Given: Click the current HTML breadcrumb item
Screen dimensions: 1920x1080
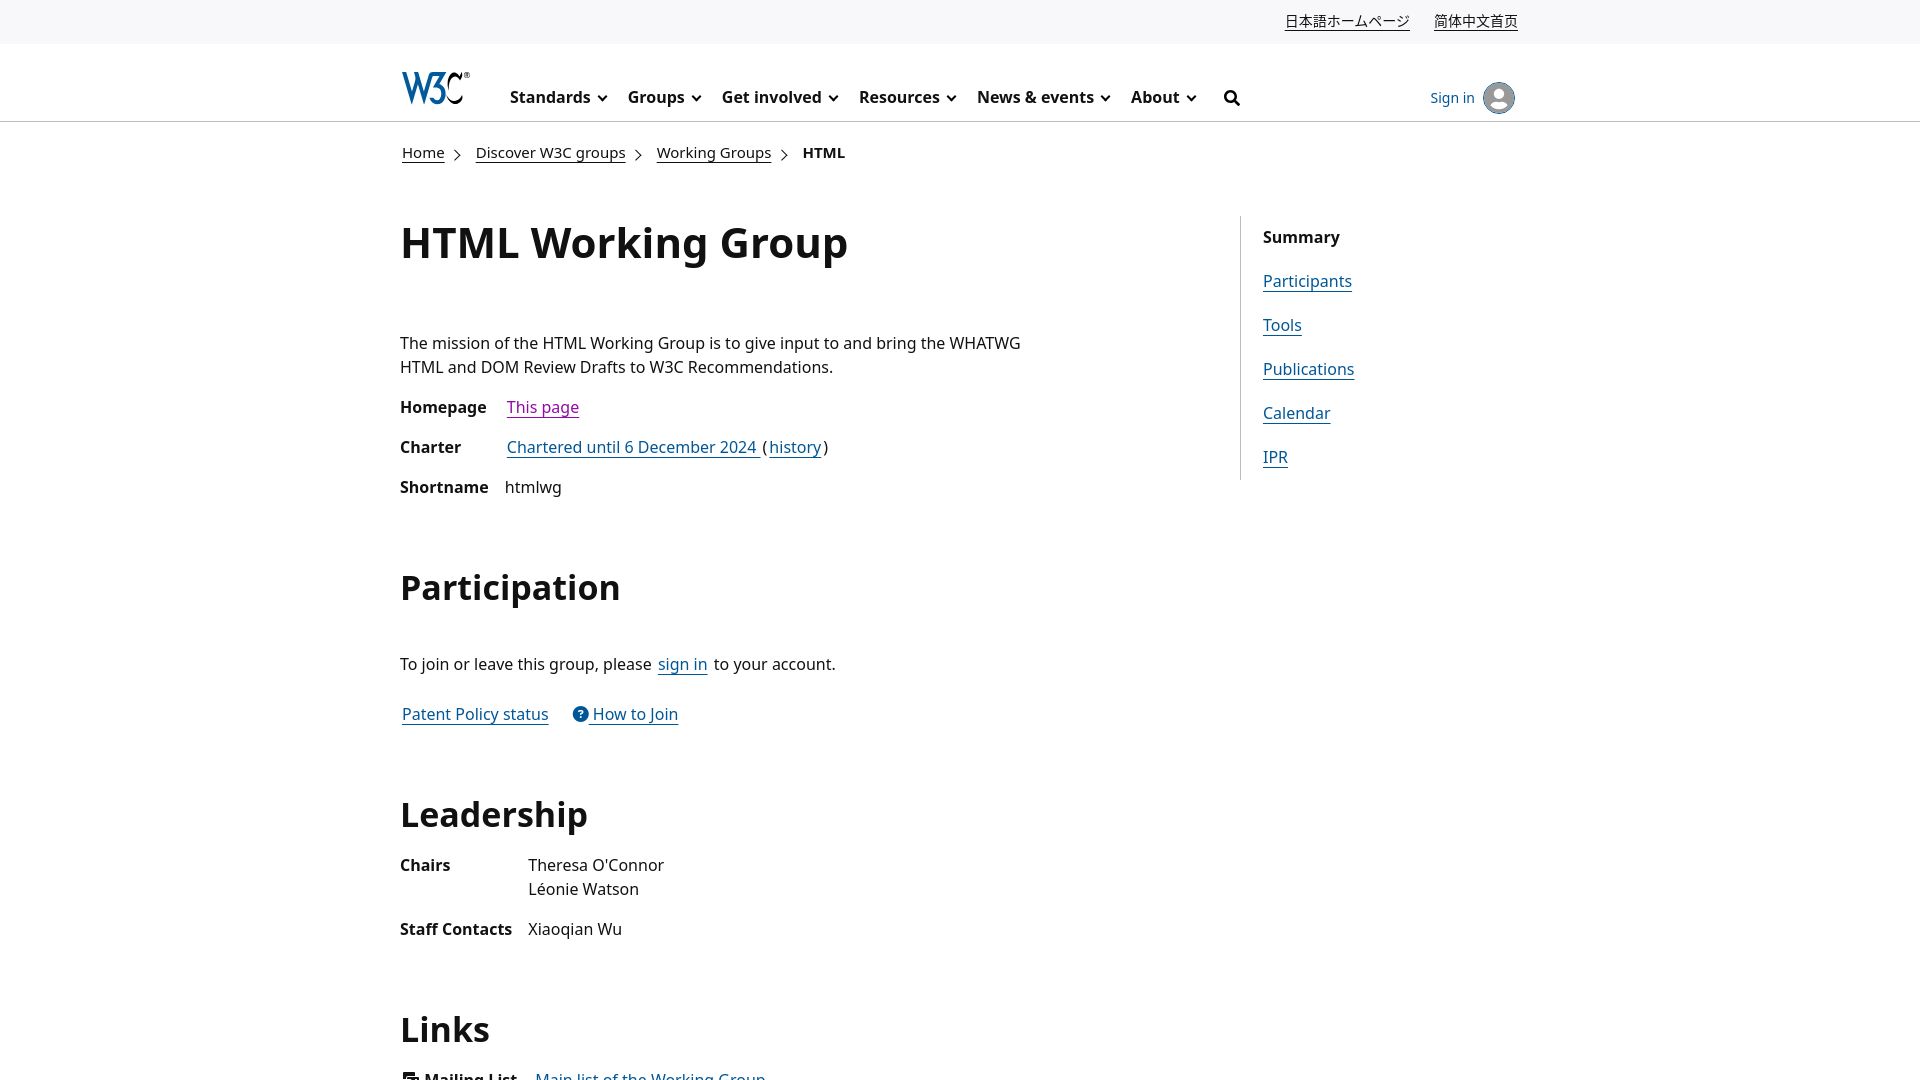Looking at the screenshot, I should point(824,153).
